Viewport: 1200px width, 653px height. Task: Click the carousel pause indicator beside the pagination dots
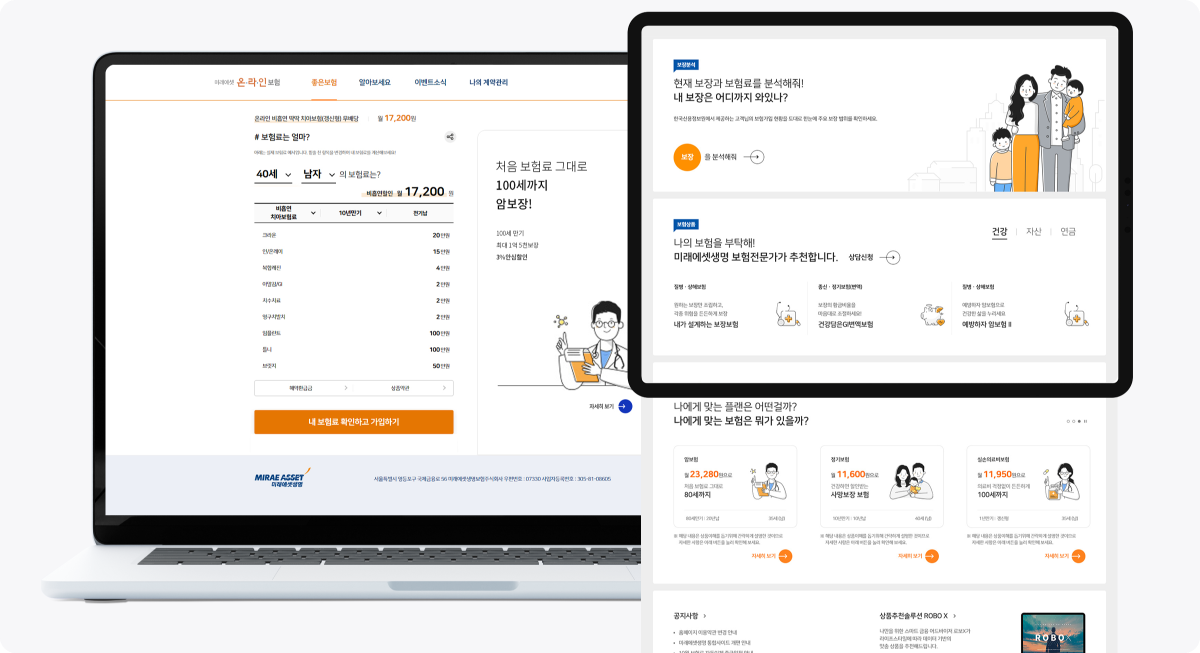[x=1086, y=421]
